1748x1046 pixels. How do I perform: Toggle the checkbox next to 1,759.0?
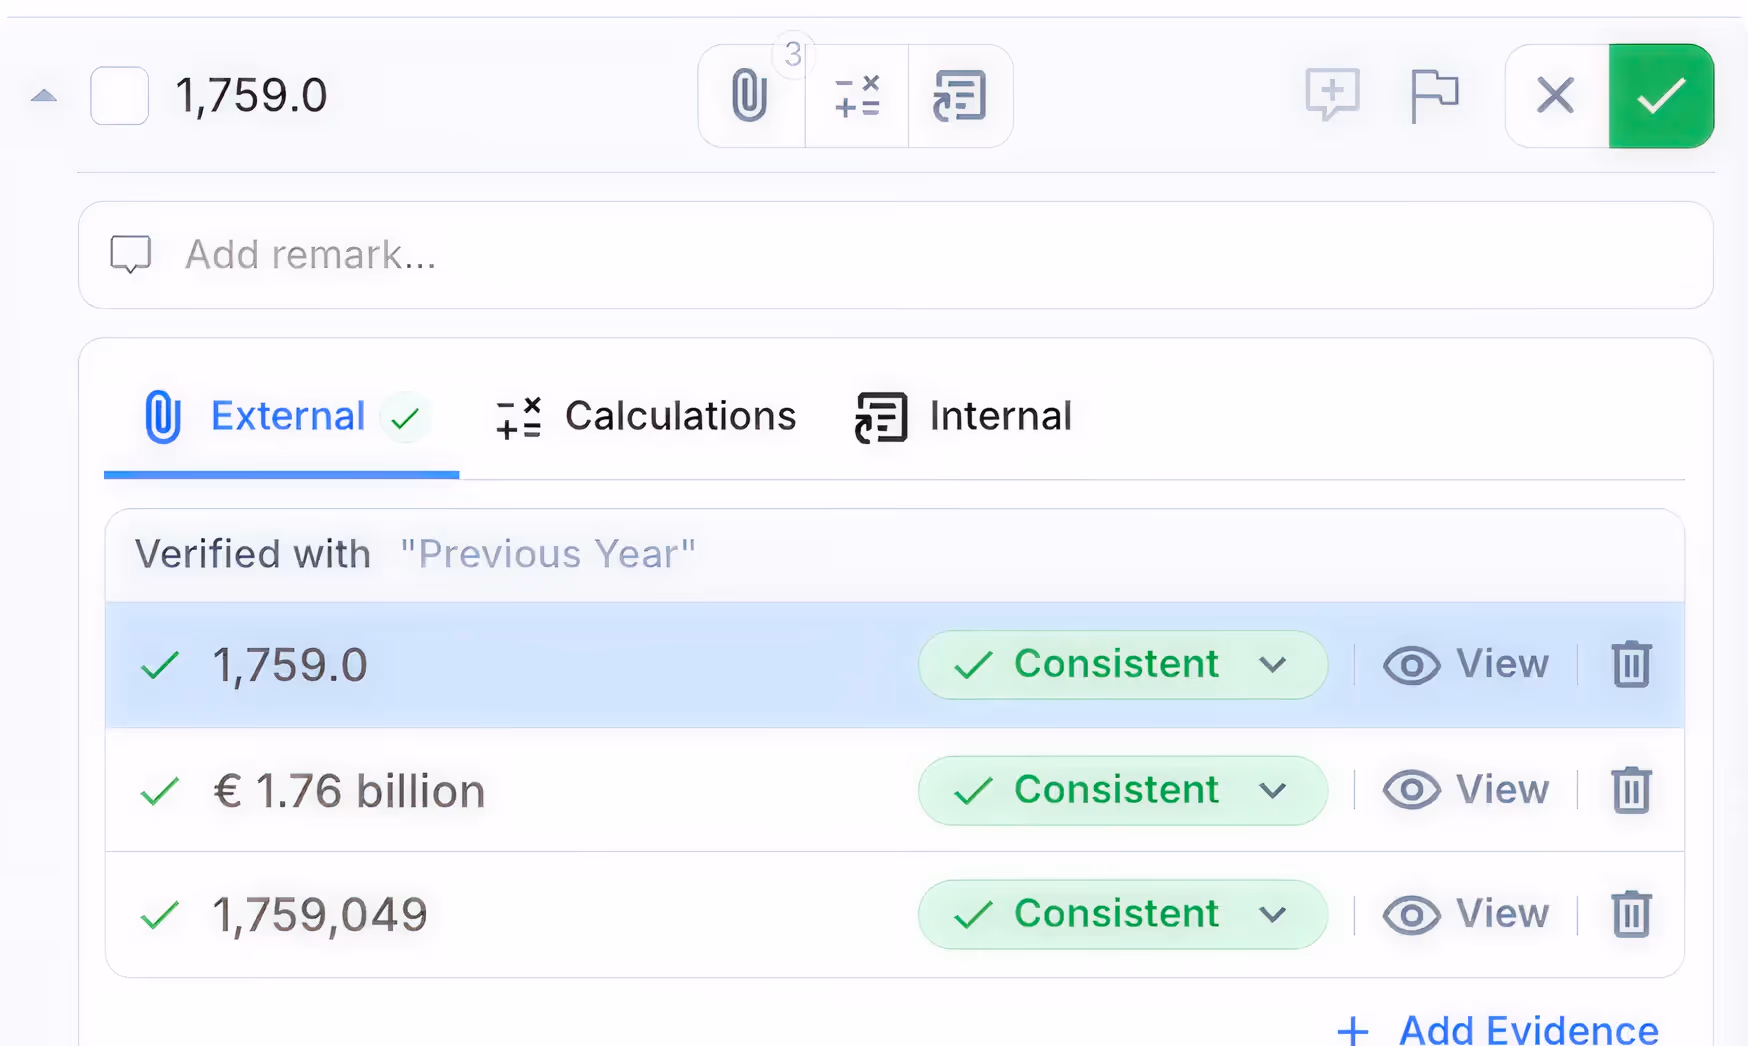point(120,96)
